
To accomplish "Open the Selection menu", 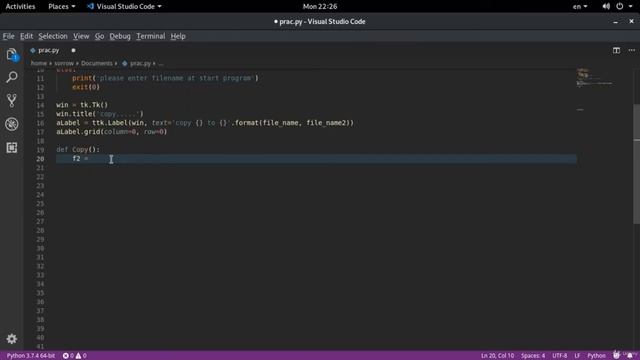I will pyautogui.click(x=53, y=36).
